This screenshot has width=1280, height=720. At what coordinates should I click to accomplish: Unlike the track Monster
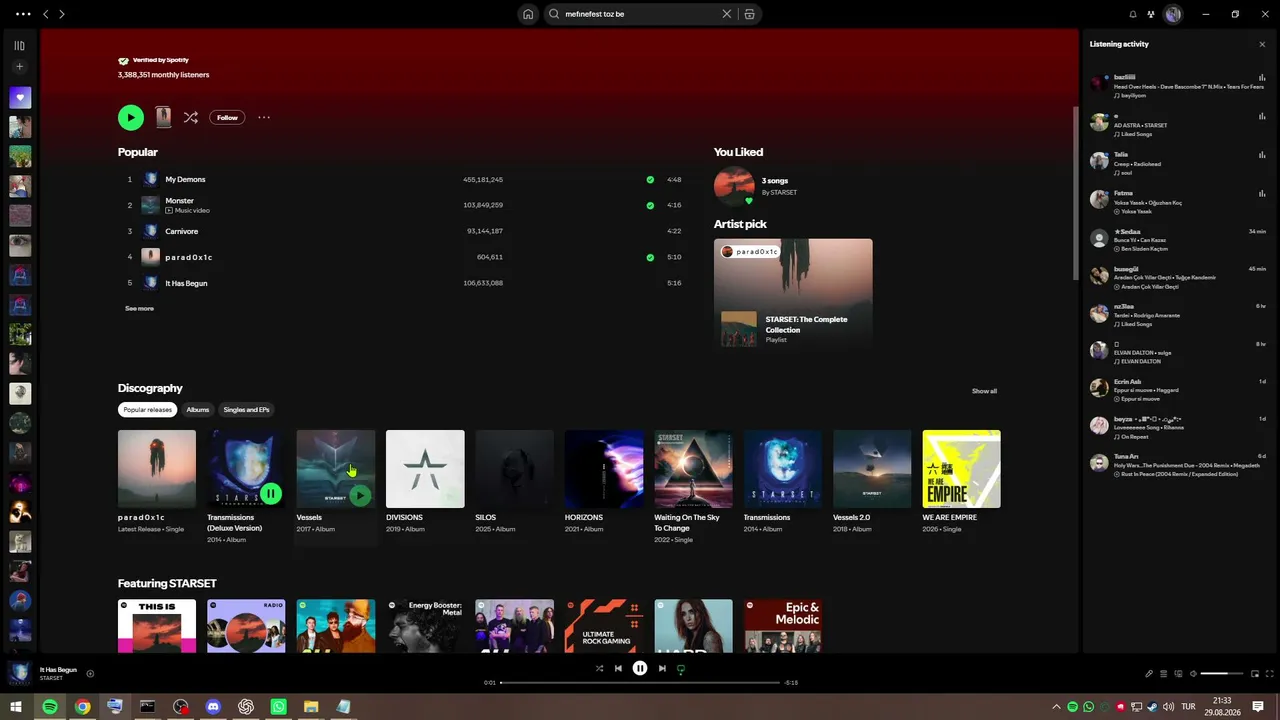coord(650,206)
